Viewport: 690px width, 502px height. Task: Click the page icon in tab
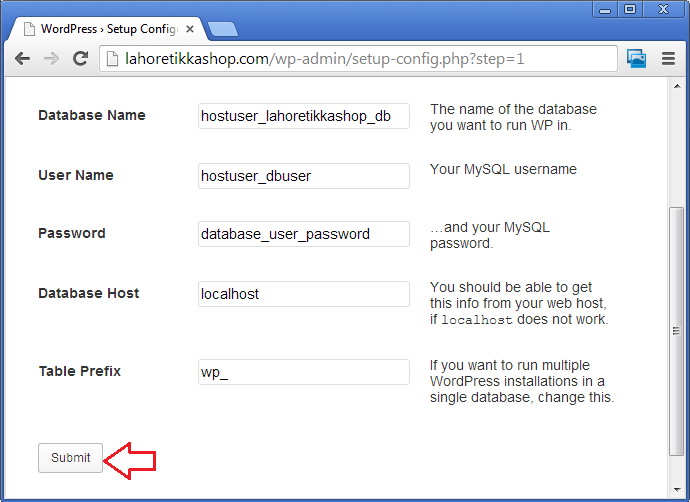(29, 29)
